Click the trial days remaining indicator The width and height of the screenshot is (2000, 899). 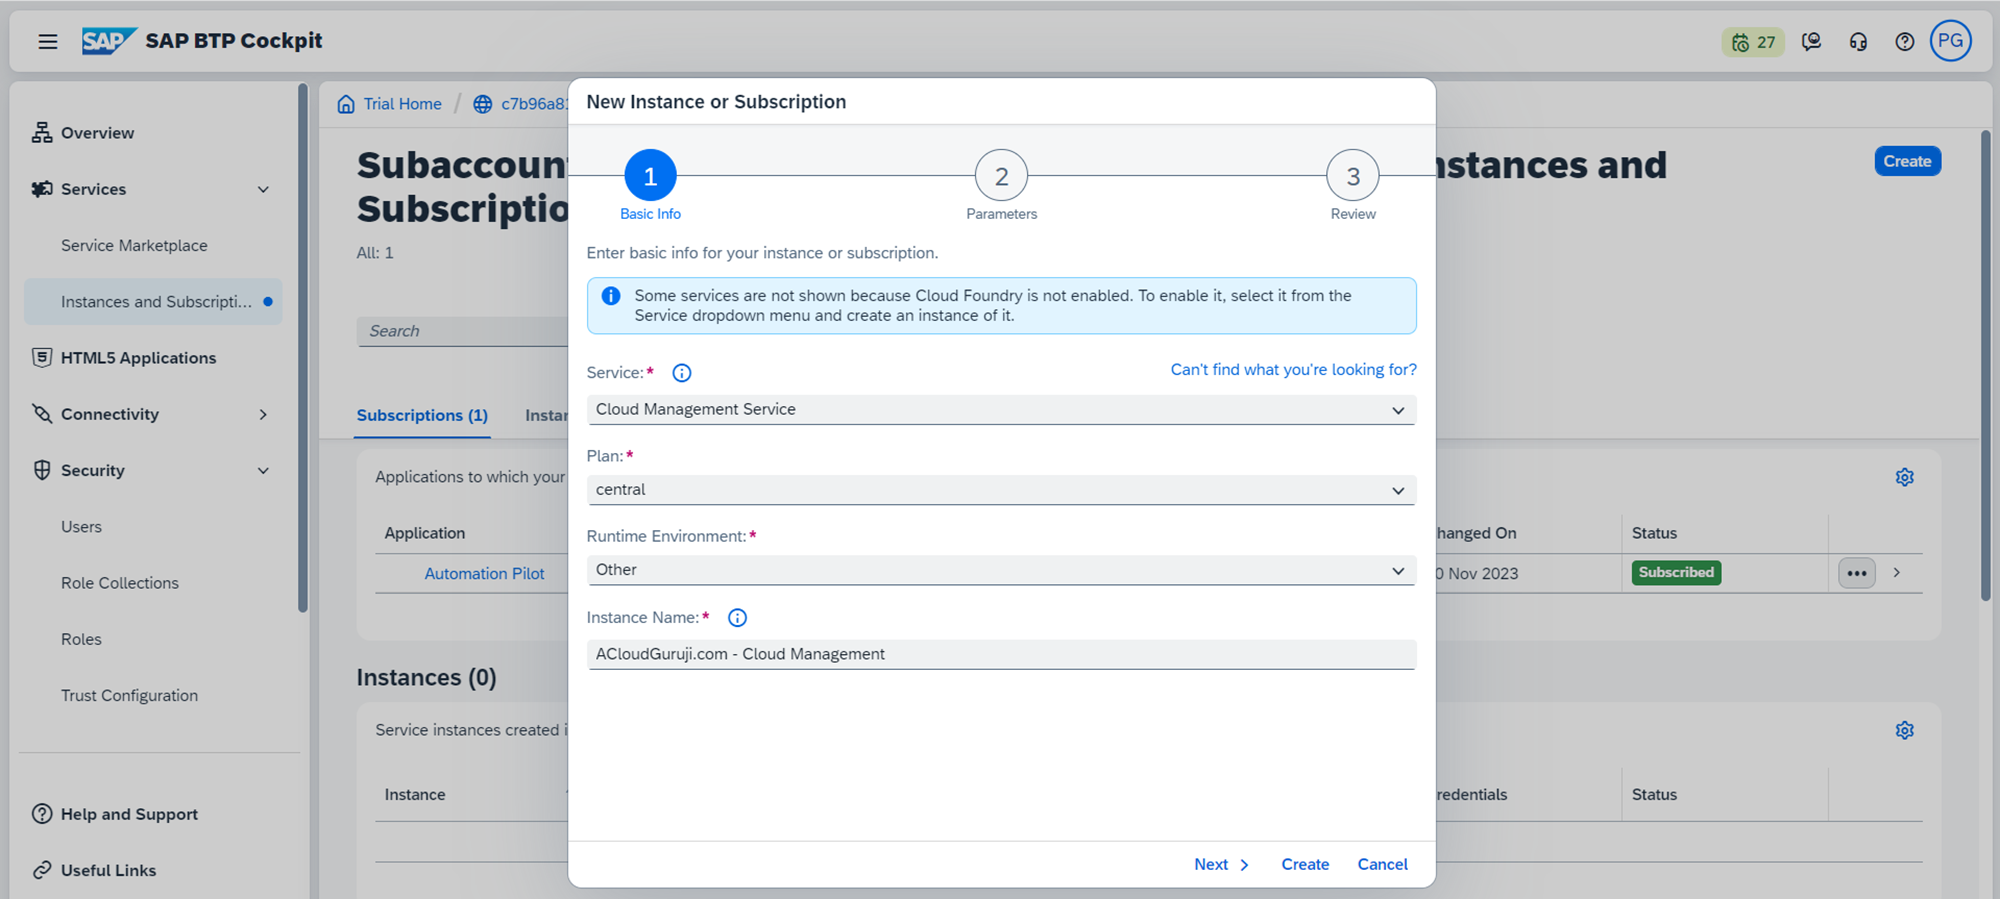click(x=1752, y=42)
